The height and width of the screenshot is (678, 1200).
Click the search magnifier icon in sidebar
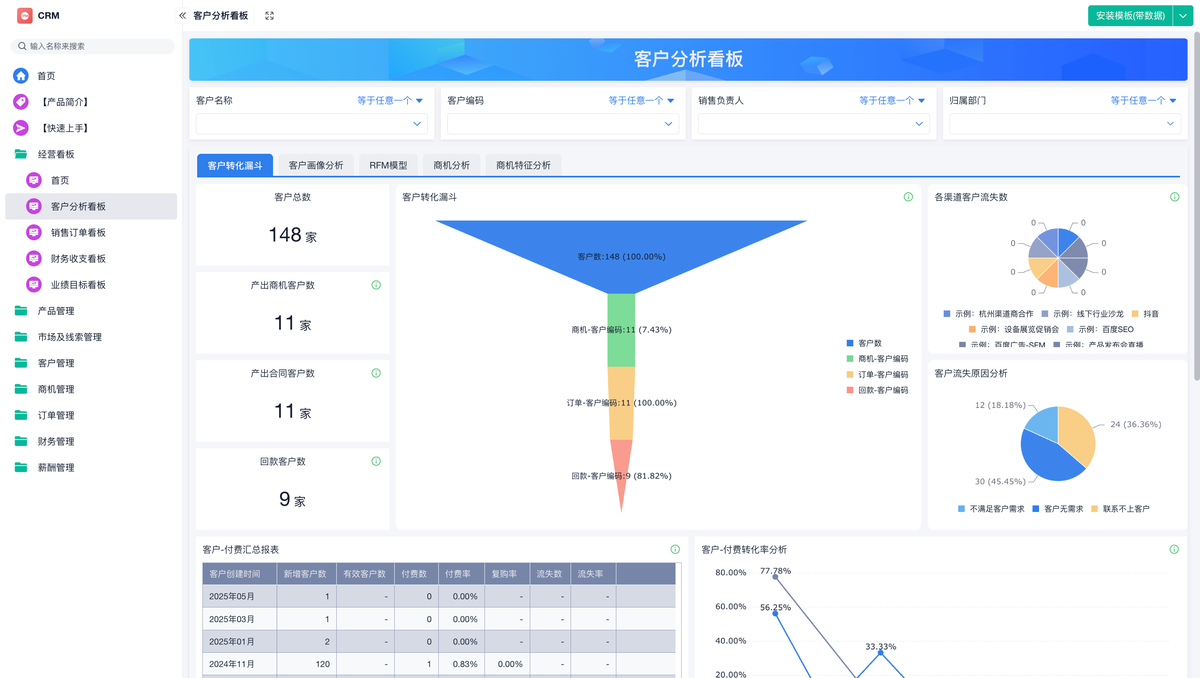(22, 46)
